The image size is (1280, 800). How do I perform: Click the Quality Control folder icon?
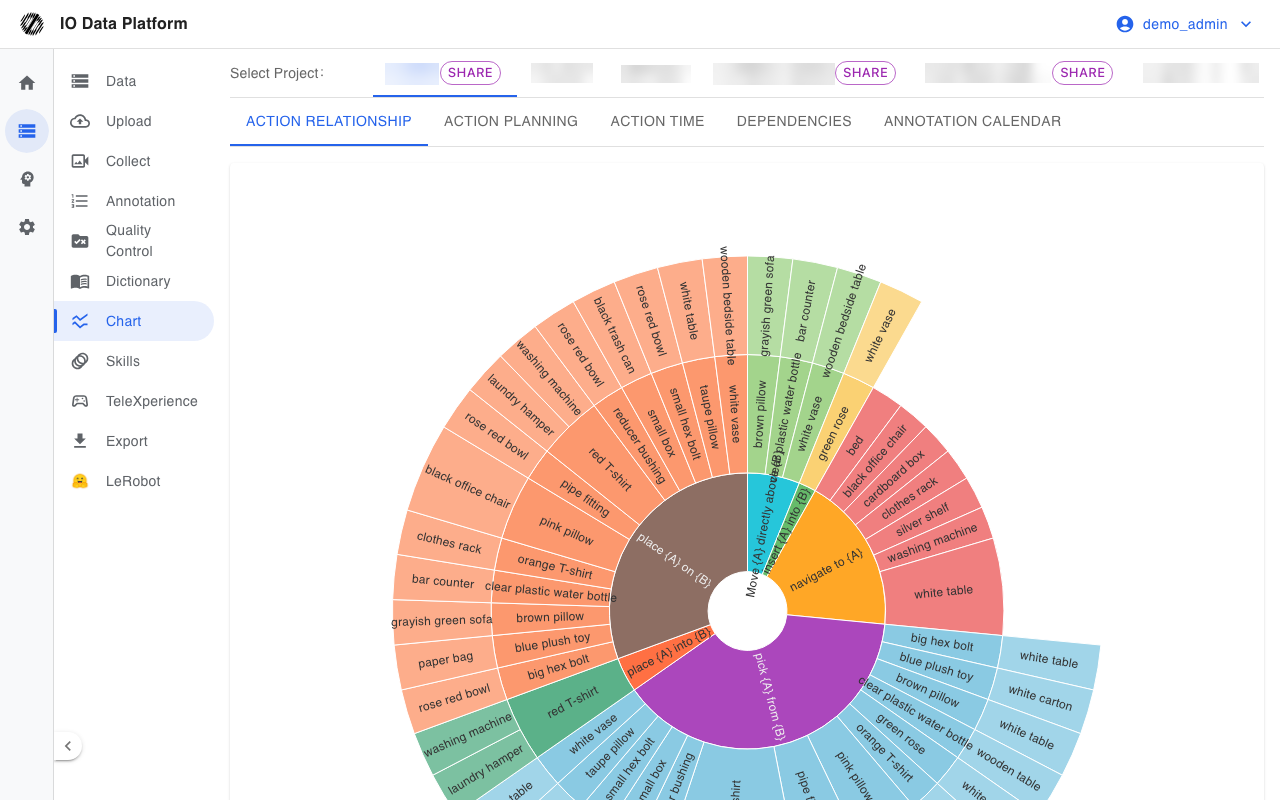click(x=80, y=241)
